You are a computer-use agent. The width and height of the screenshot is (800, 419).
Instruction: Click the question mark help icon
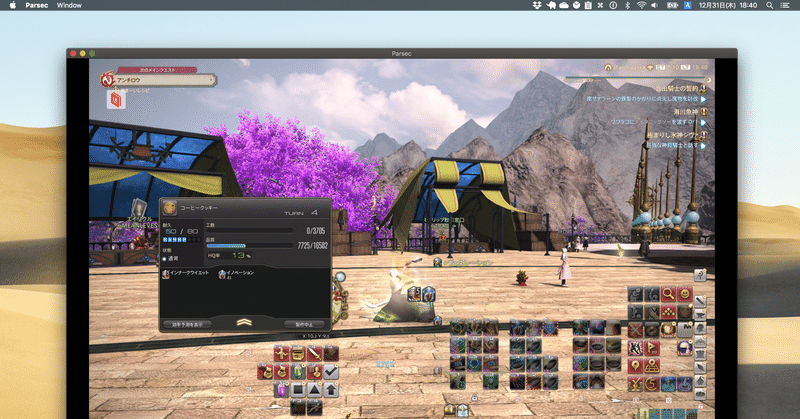[700, 275]
